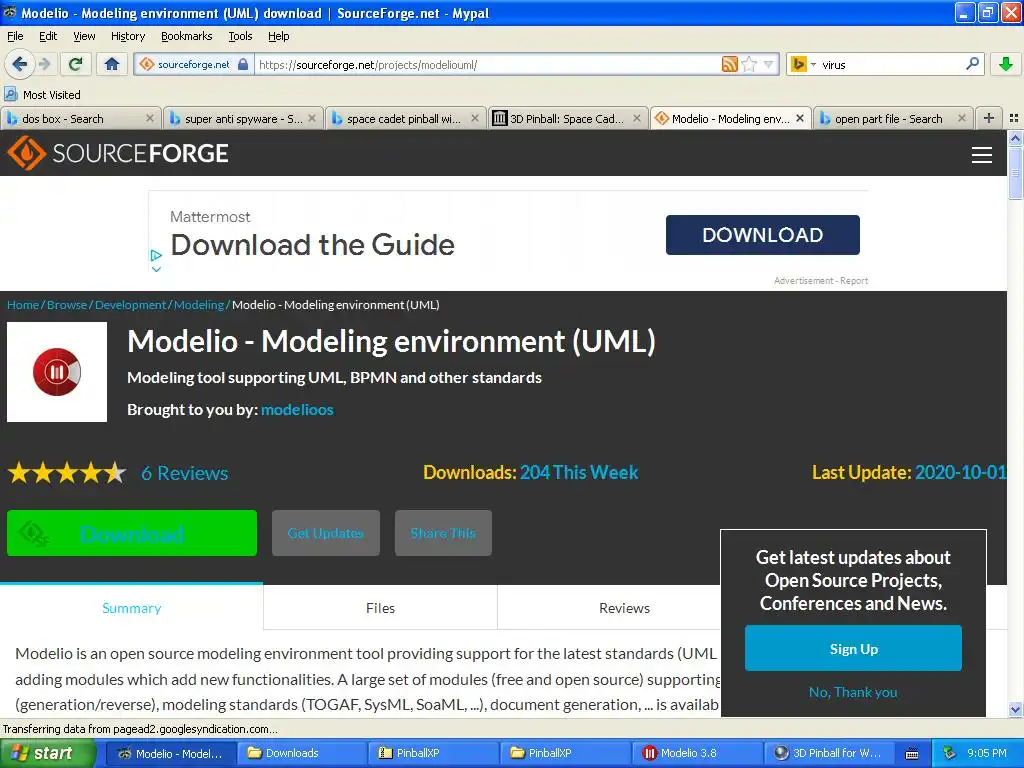This screenshot has height=768, width=1024.
Task: Go to Home breadcrumb link
Action: pos(23,305)
